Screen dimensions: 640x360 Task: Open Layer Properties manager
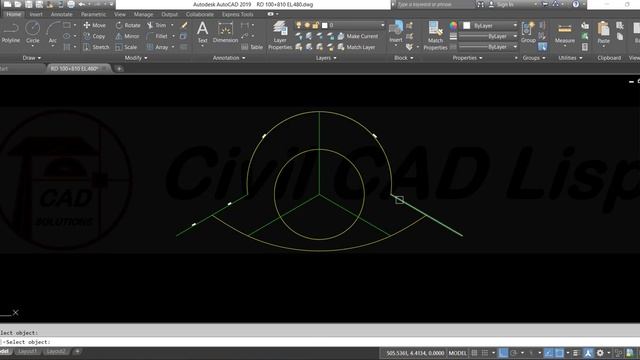tap(280, 36)
